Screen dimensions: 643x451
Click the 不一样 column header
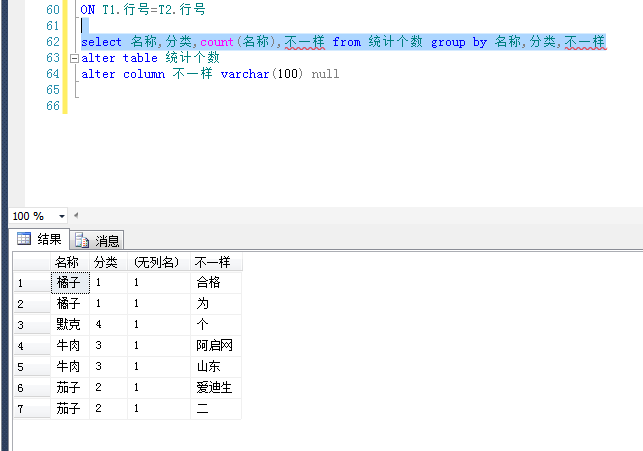coord(216,262)
